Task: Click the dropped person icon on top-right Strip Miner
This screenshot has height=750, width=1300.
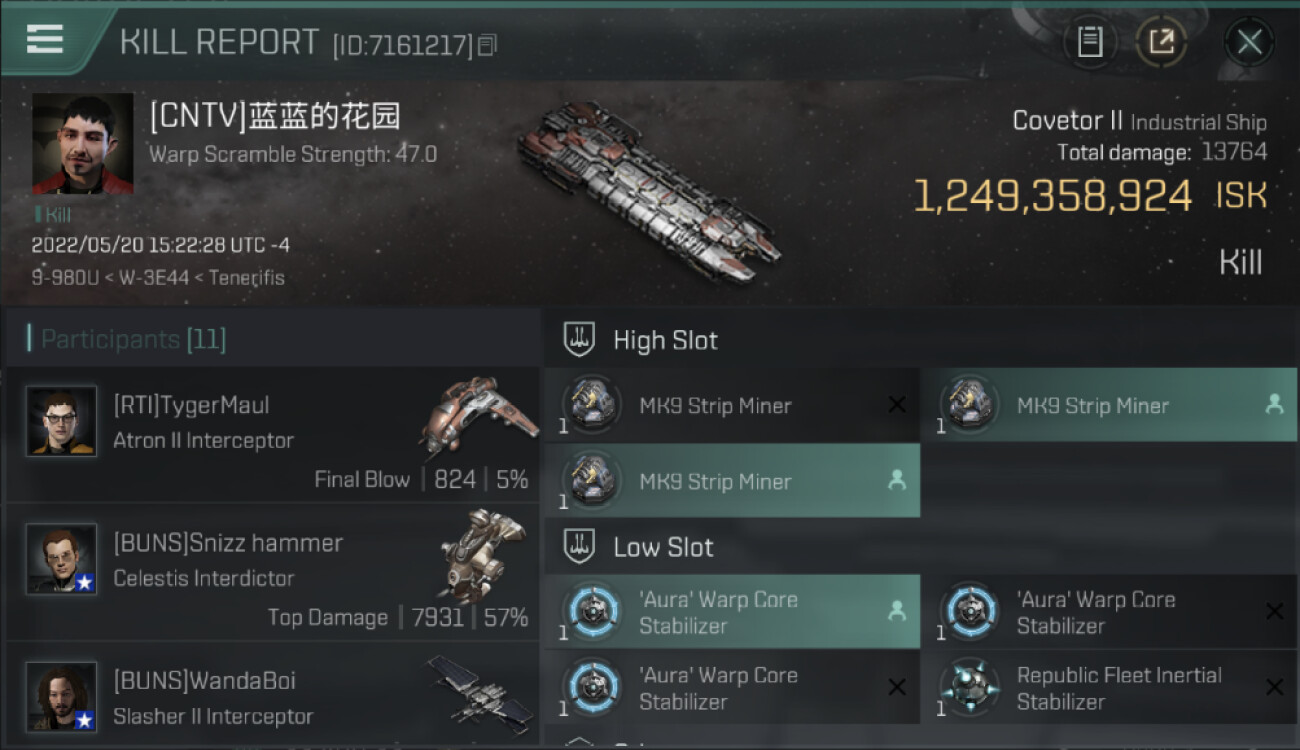Action: click(x=1274, y=404)
